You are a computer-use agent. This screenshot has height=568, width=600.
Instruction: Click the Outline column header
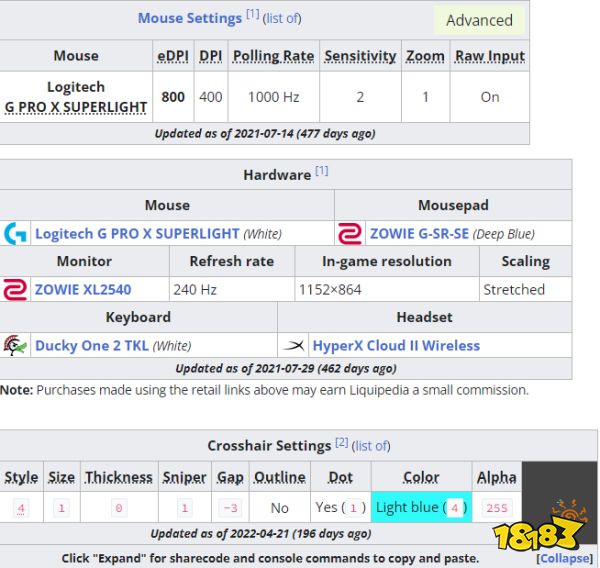pyautogui.click(x=280, y=477)
